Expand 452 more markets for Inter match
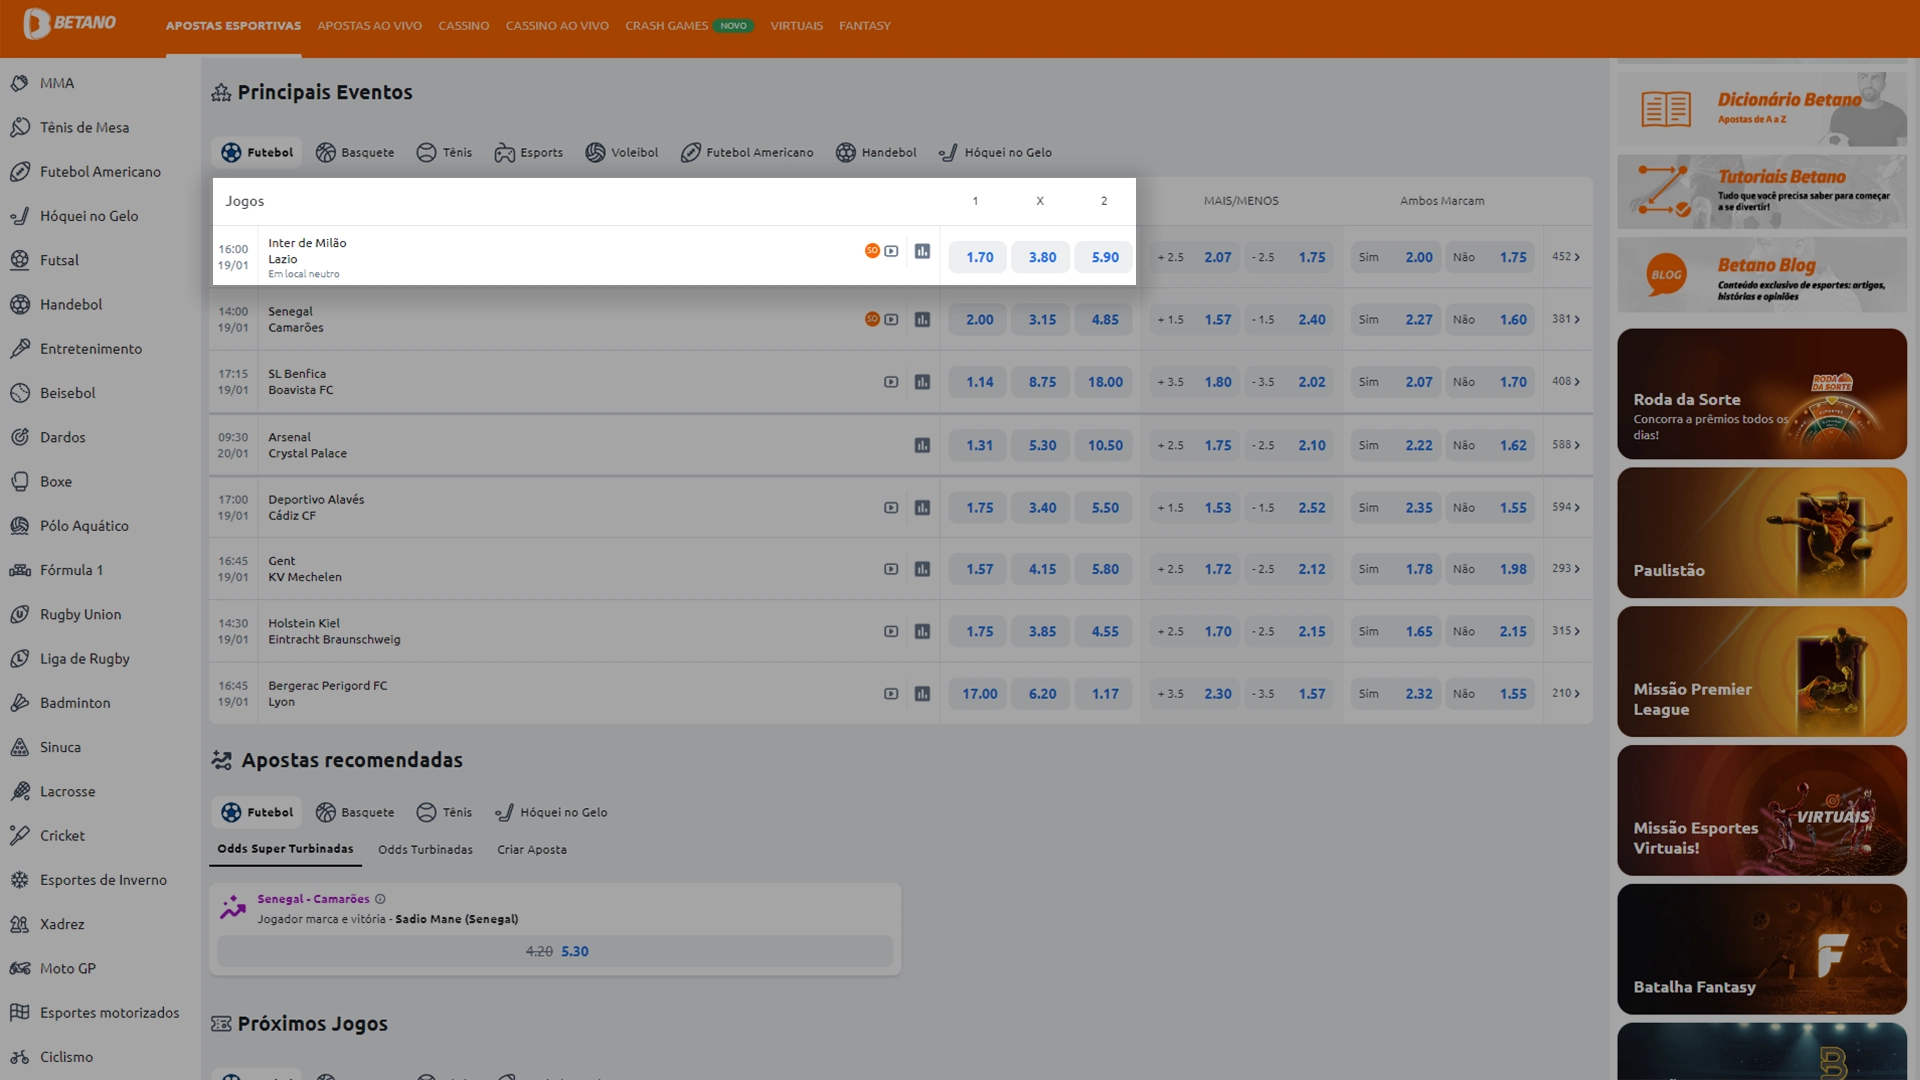This screenshot has height=1080, width=1920. 1566,257
